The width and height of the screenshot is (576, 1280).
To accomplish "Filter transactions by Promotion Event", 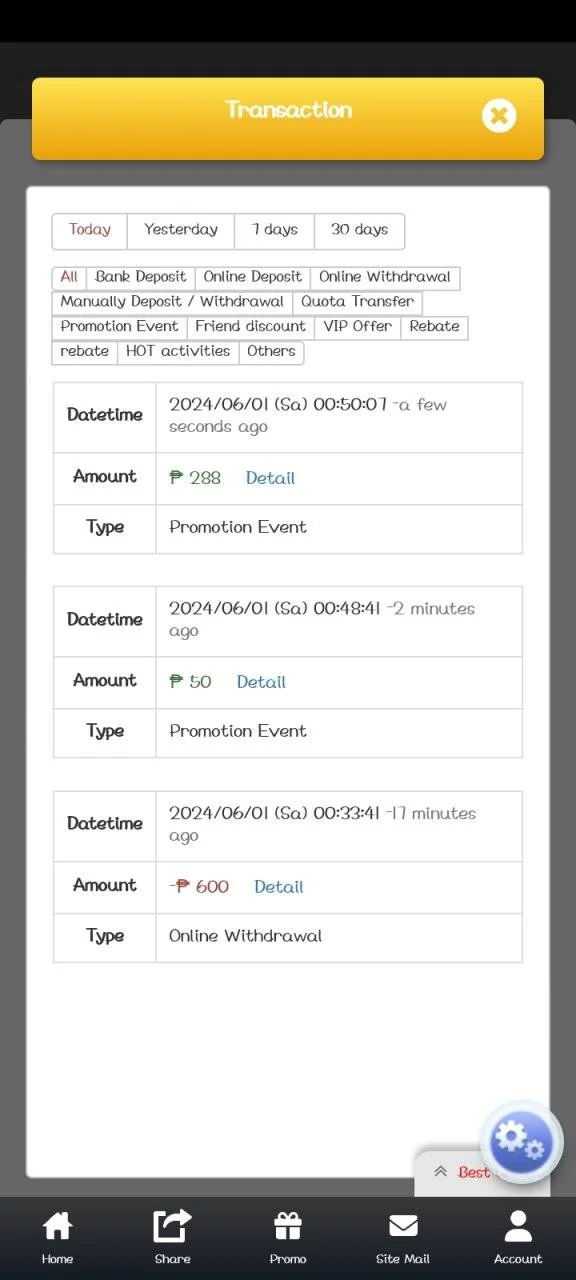I will tap(119, 327).
